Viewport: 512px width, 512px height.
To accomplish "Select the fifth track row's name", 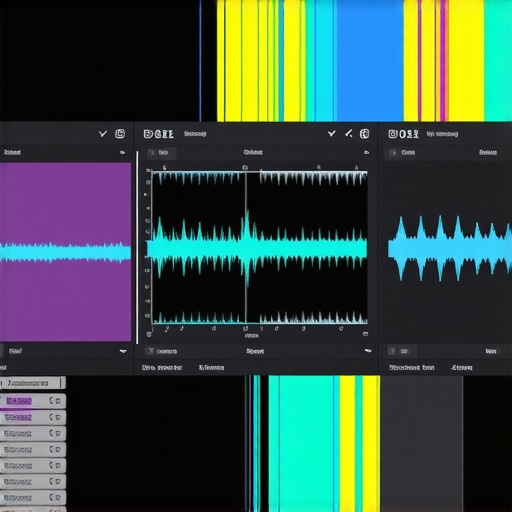I will point(18,466).
